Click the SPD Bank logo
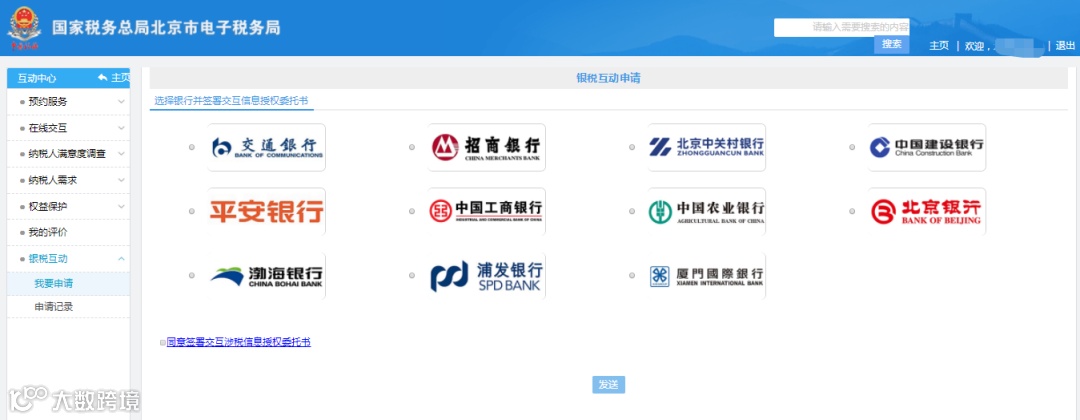Screen dimensions: 1080x420 point(486,275)
